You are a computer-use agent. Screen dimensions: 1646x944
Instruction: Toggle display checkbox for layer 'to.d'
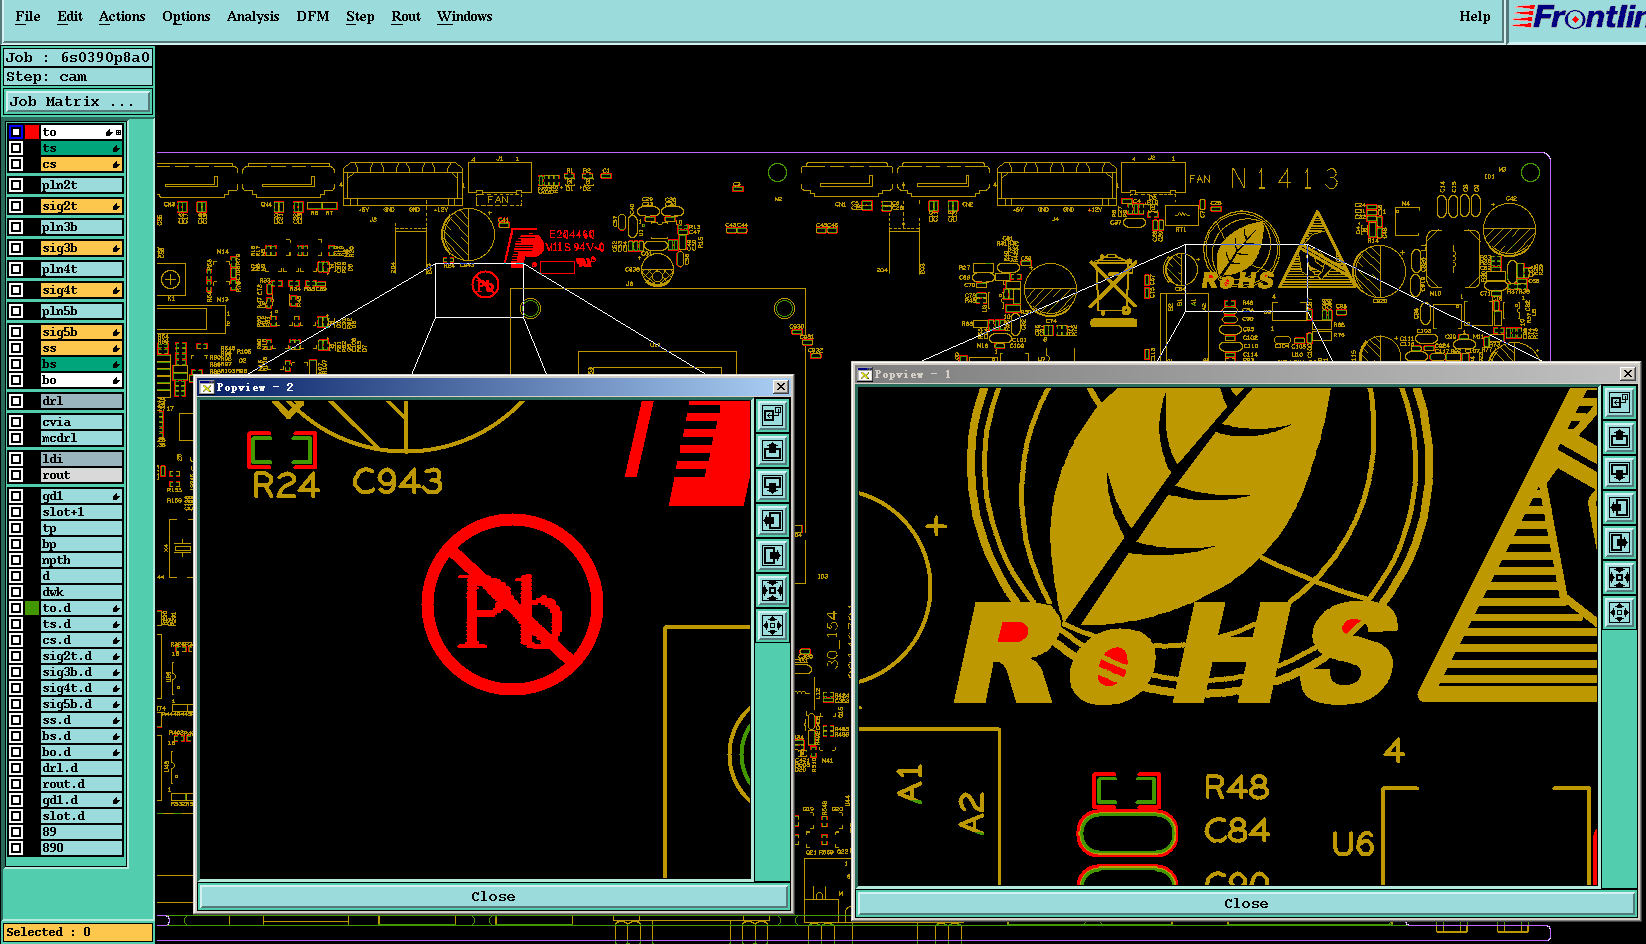coord(16,608)
